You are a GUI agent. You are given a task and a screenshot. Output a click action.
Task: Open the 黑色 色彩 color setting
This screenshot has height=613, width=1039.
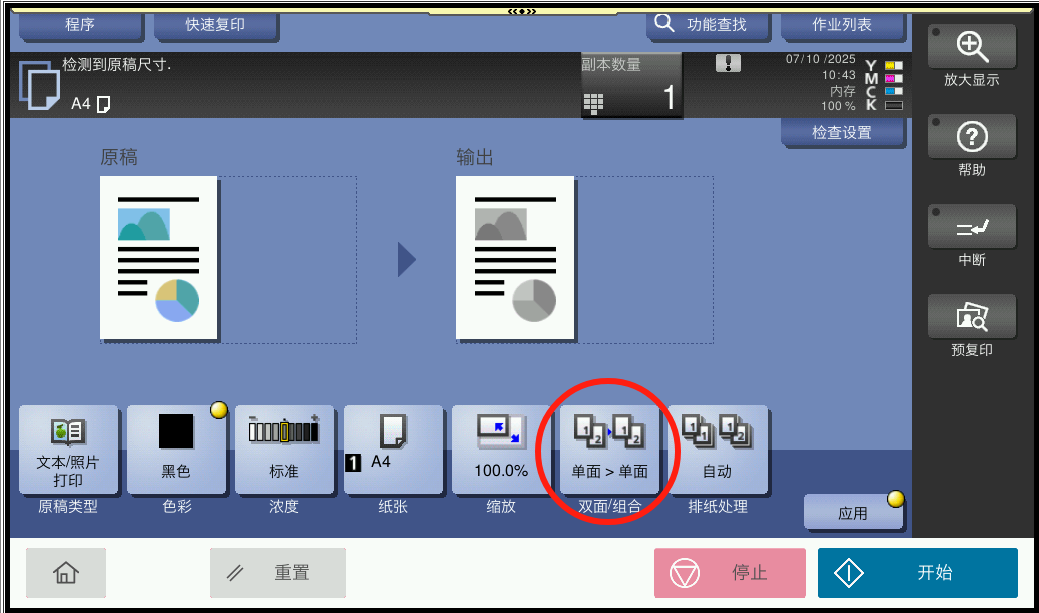176,450
